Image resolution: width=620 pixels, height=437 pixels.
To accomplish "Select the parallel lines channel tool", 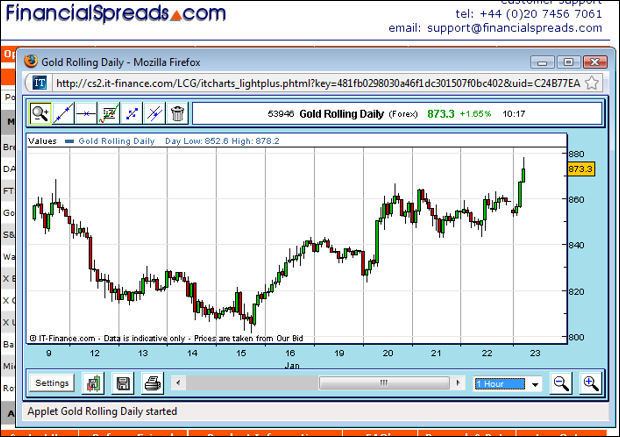I will [154, 114].
